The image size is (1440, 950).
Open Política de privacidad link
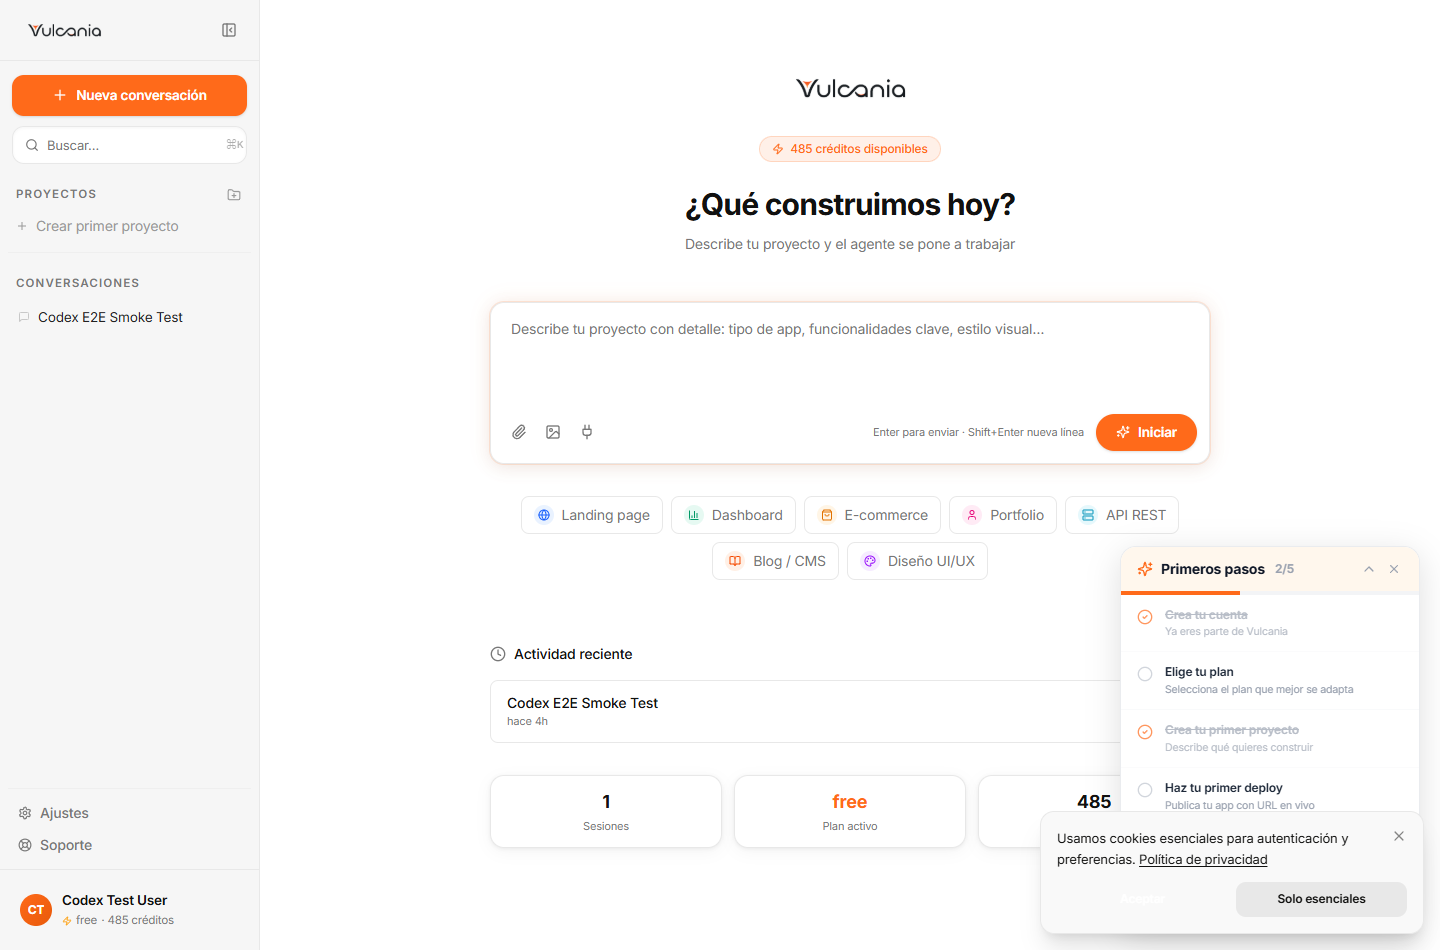tap(1203, 860)
